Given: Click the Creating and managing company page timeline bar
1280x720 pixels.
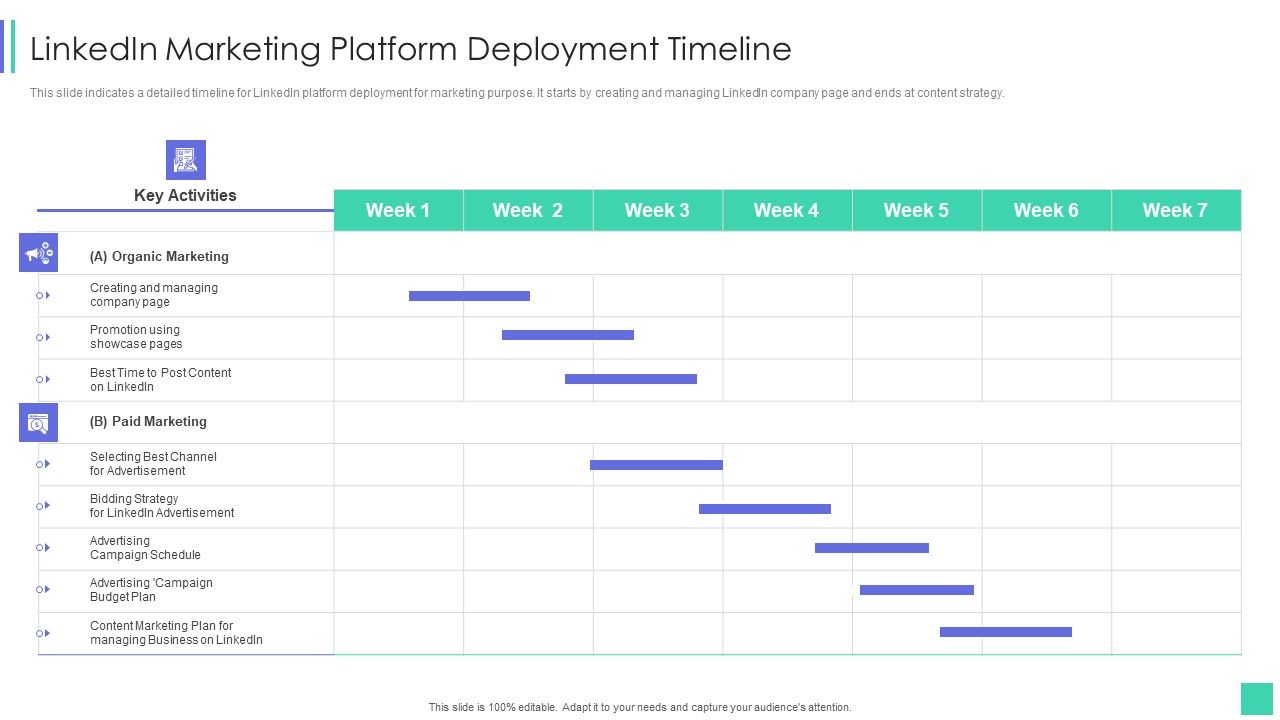Looking at the screenshot, I should click(x=469, y=296).
